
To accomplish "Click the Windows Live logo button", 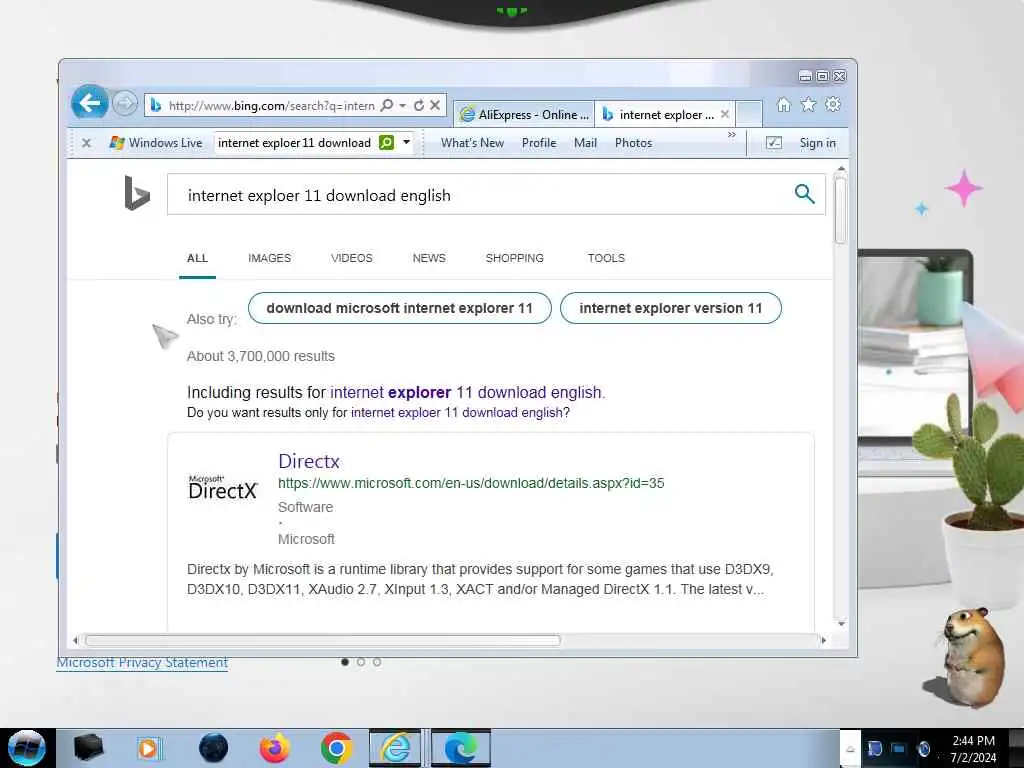I will click(x=156, y=142).
